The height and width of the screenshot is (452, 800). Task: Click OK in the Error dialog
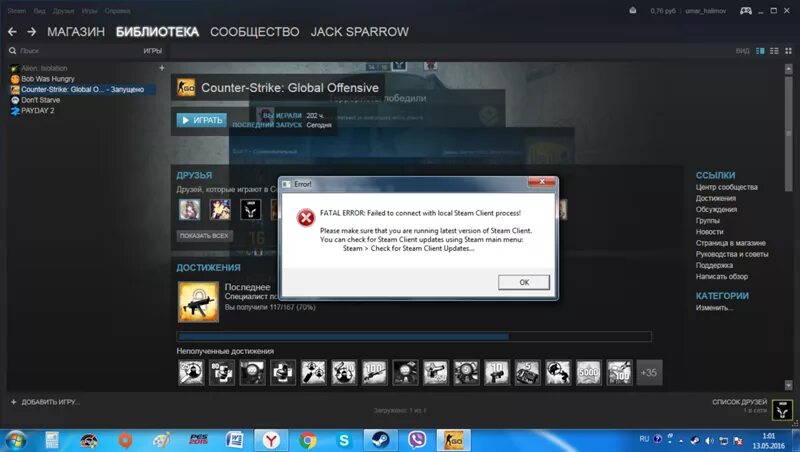pos(524,282)
